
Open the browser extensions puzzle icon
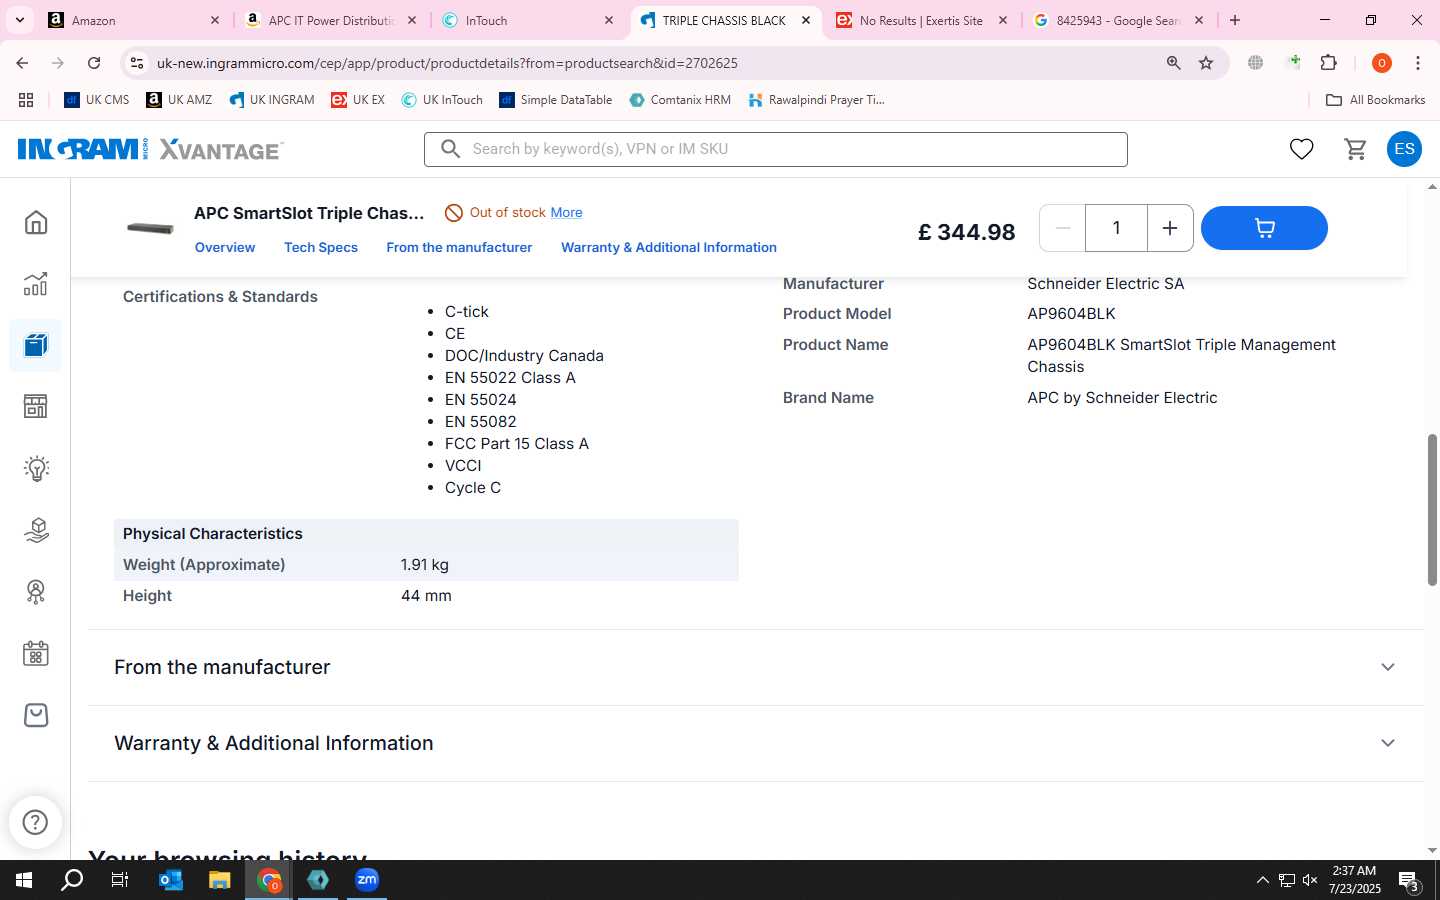click(1329, 63)
